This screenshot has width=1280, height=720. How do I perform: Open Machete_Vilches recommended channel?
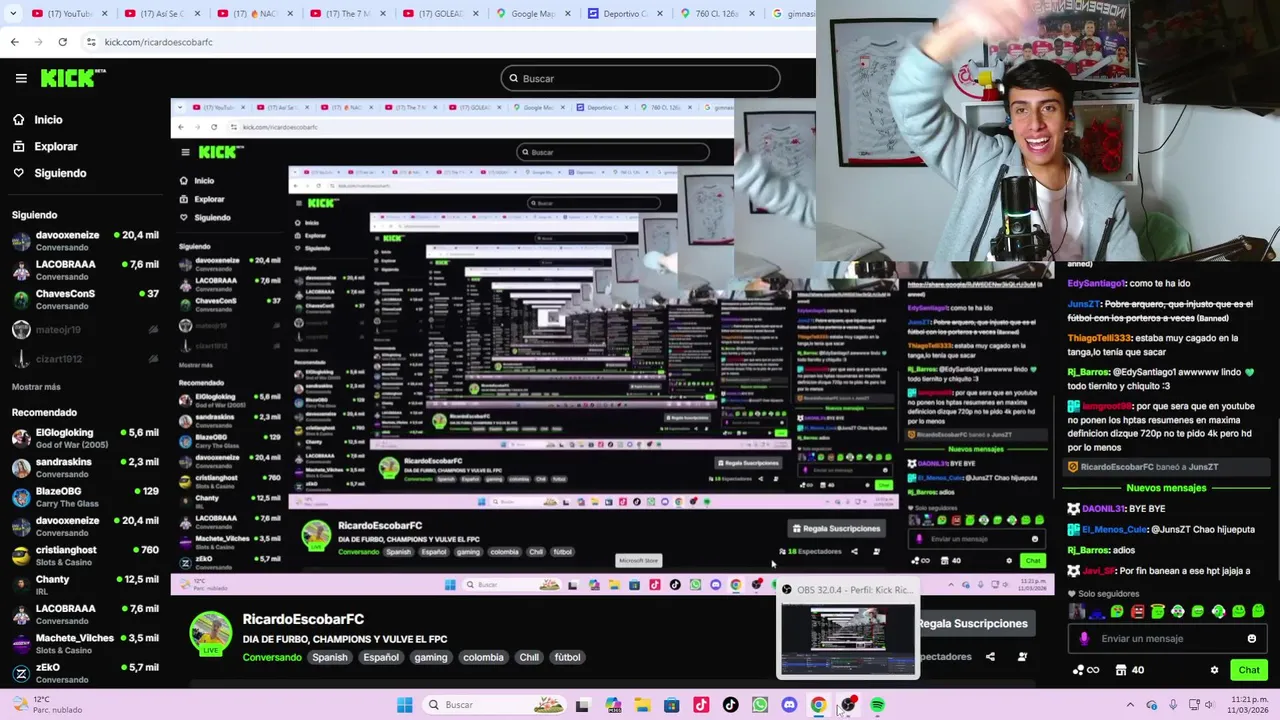click(x=85, y=643)
